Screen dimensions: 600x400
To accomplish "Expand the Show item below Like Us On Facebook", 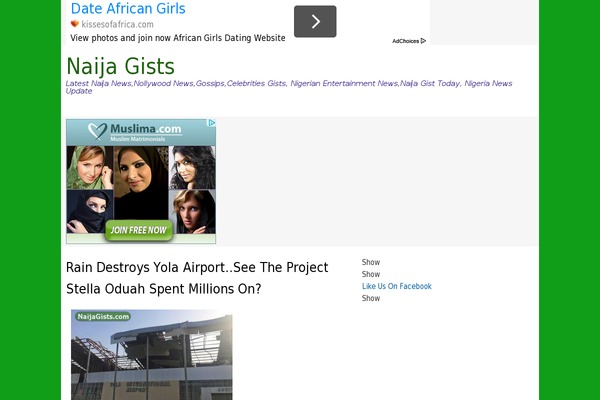I will pos(371,298).
